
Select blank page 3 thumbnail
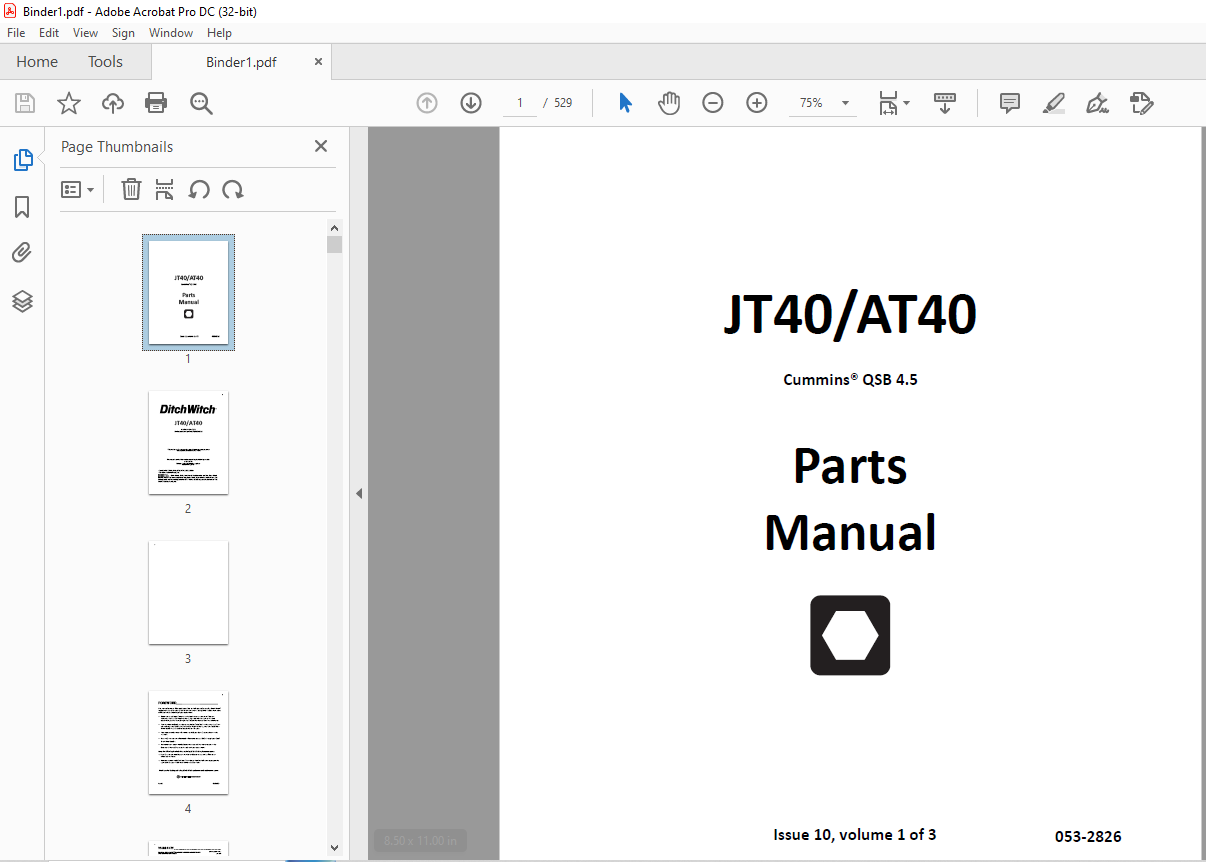click(x=188, y=592)
